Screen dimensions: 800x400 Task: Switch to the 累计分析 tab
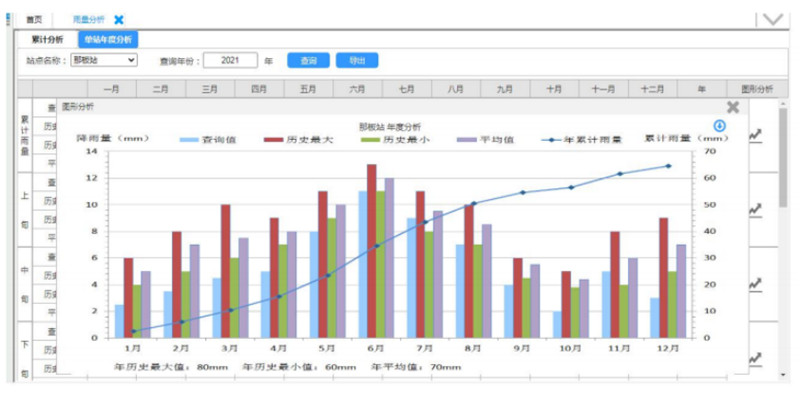46,40
